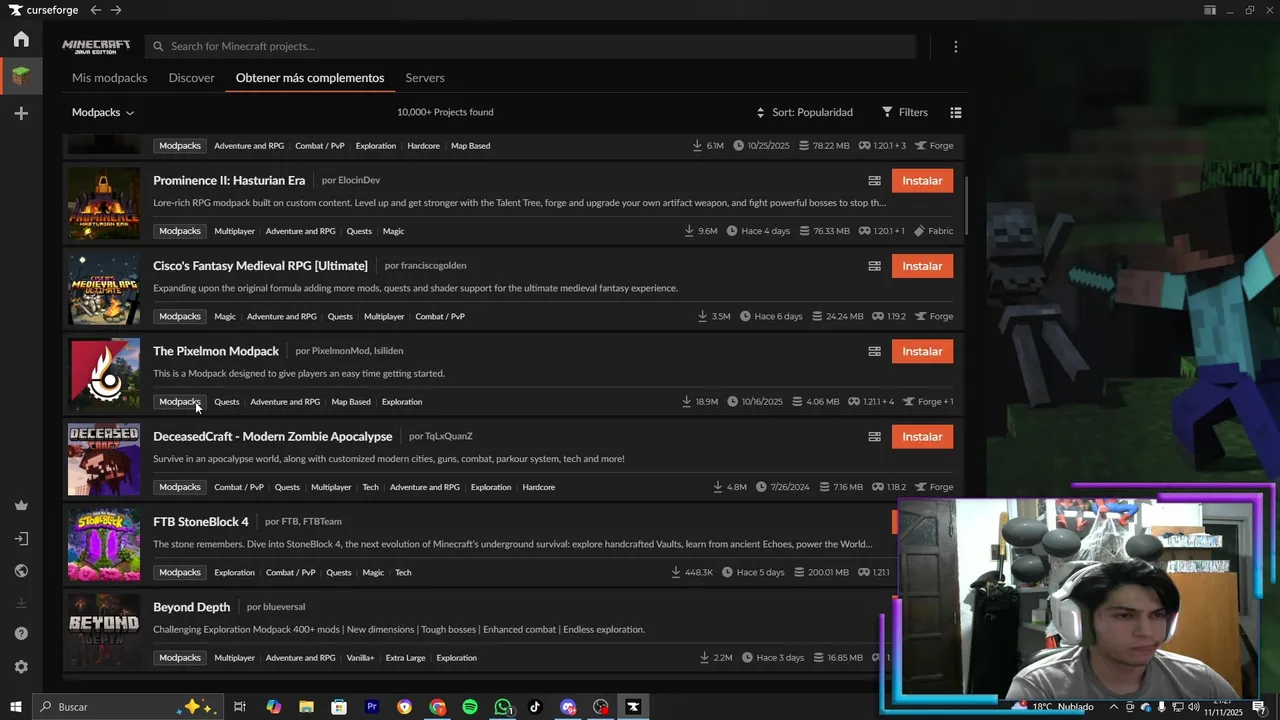Viewport: 1280px width, 720px height.
Task: Open Microsoft Store from the taskbar
Action: [339, 707]
